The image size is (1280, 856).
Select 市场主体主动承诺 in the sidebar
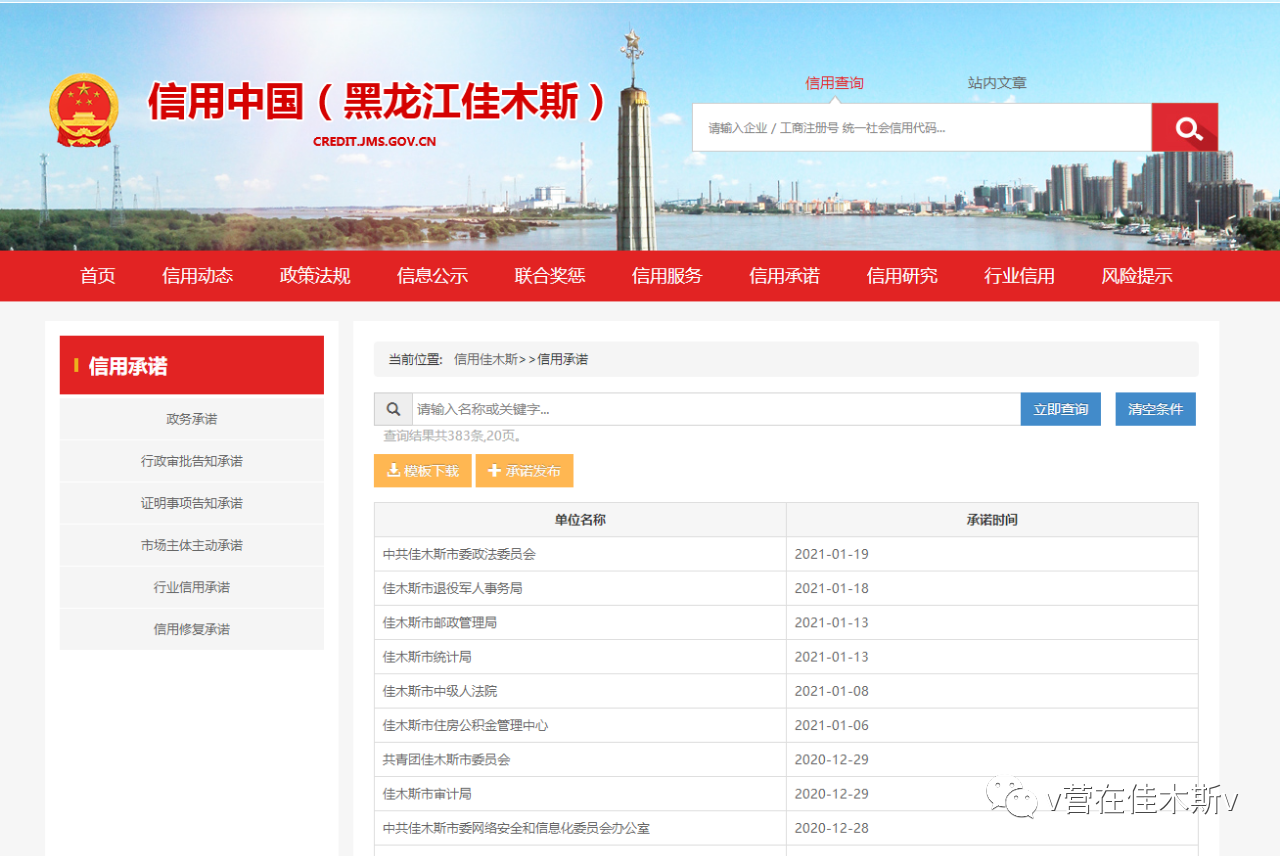(x=192, y=545)
